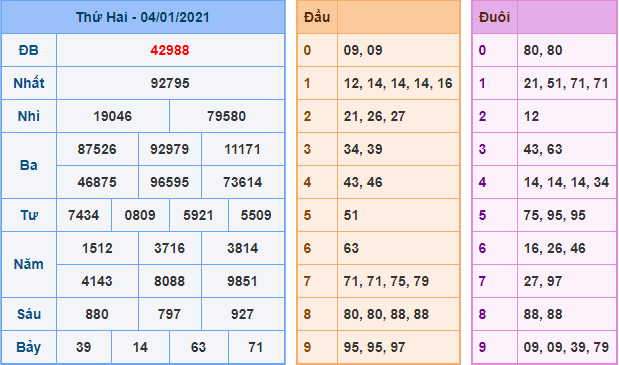Click Đuôi row 8 values 88, 88
The width and height of the screenshot is (619, 365).
click(x=543, y=314)
